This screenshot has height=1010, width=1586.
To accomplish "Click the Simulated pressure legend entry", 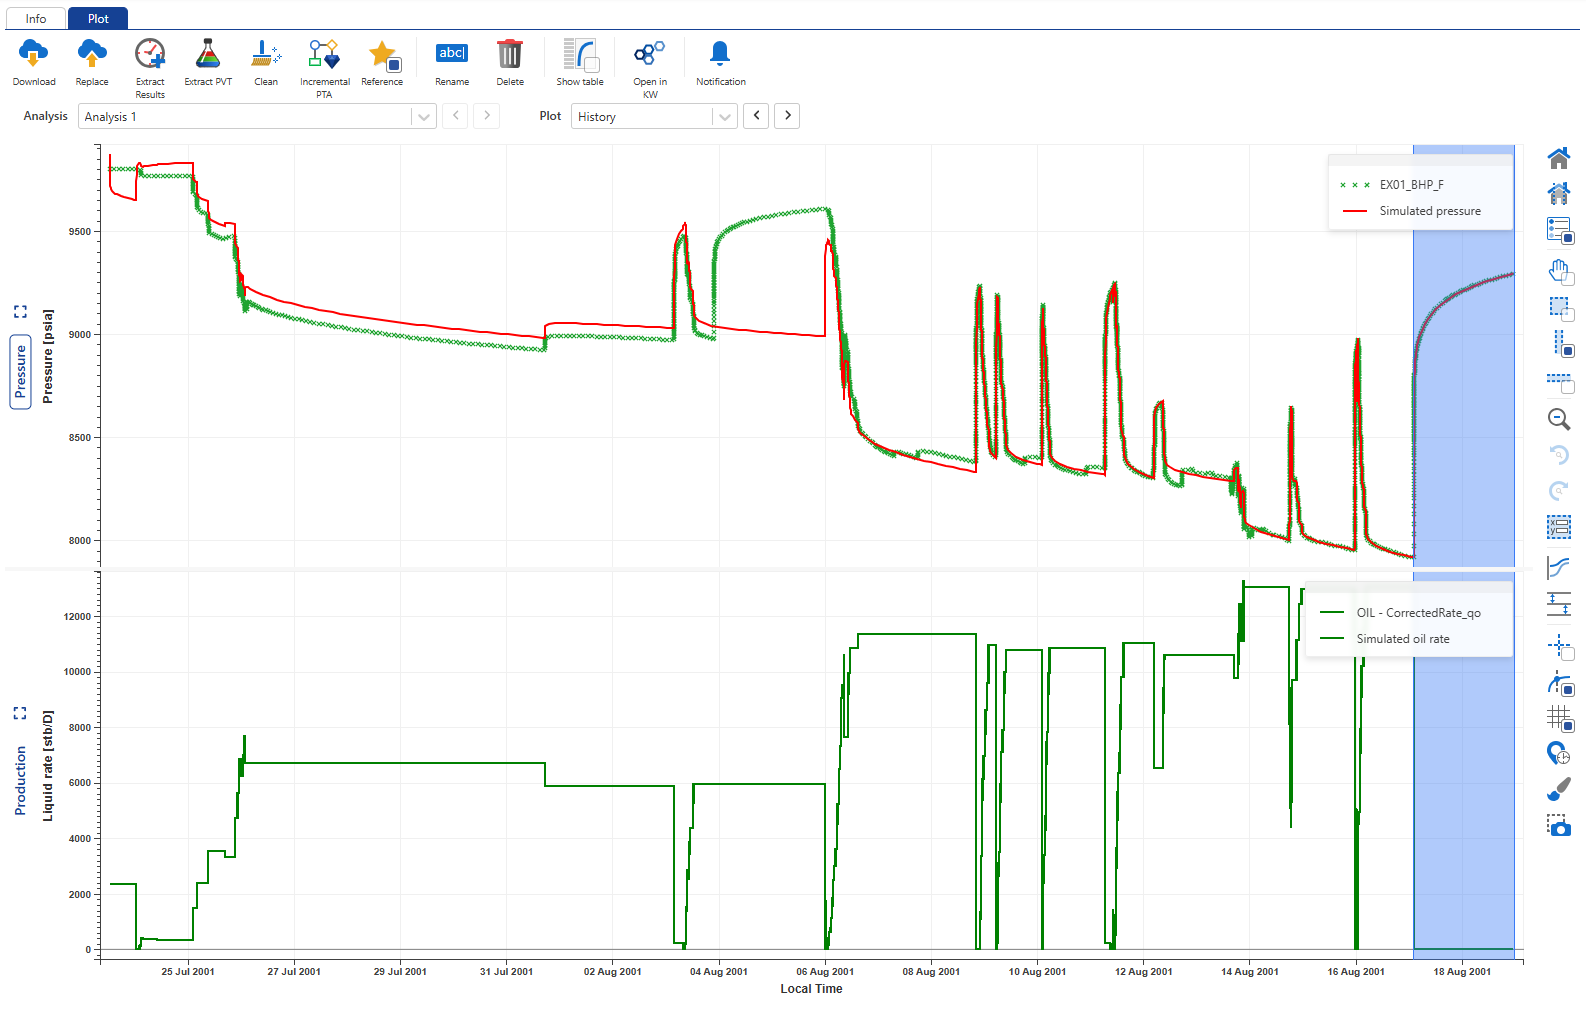I will (1429, 211).
